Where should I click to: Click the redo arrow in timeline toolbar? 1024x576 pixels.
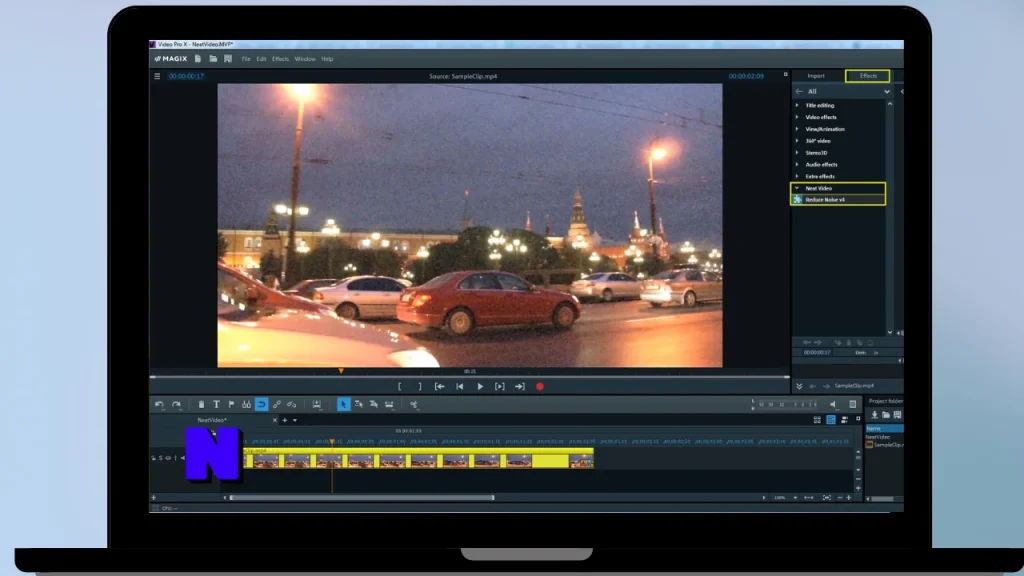tap(176, 405)
